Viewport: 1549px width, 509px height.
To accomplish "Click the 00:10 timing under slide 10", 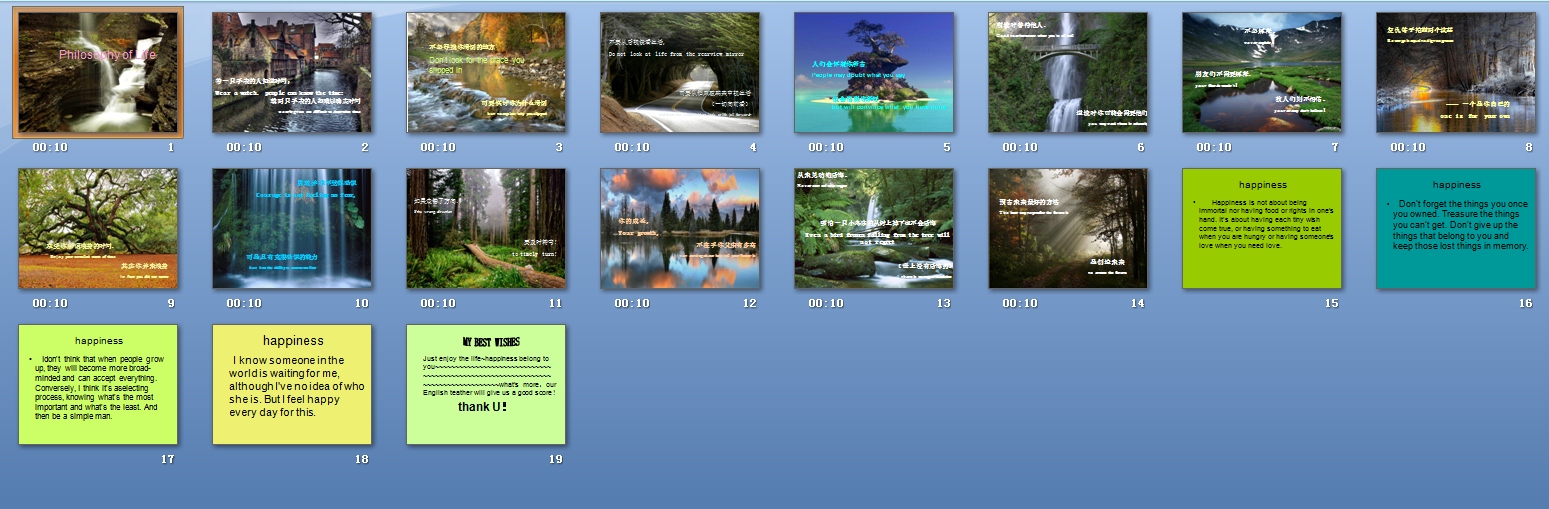I will point(244,303).
